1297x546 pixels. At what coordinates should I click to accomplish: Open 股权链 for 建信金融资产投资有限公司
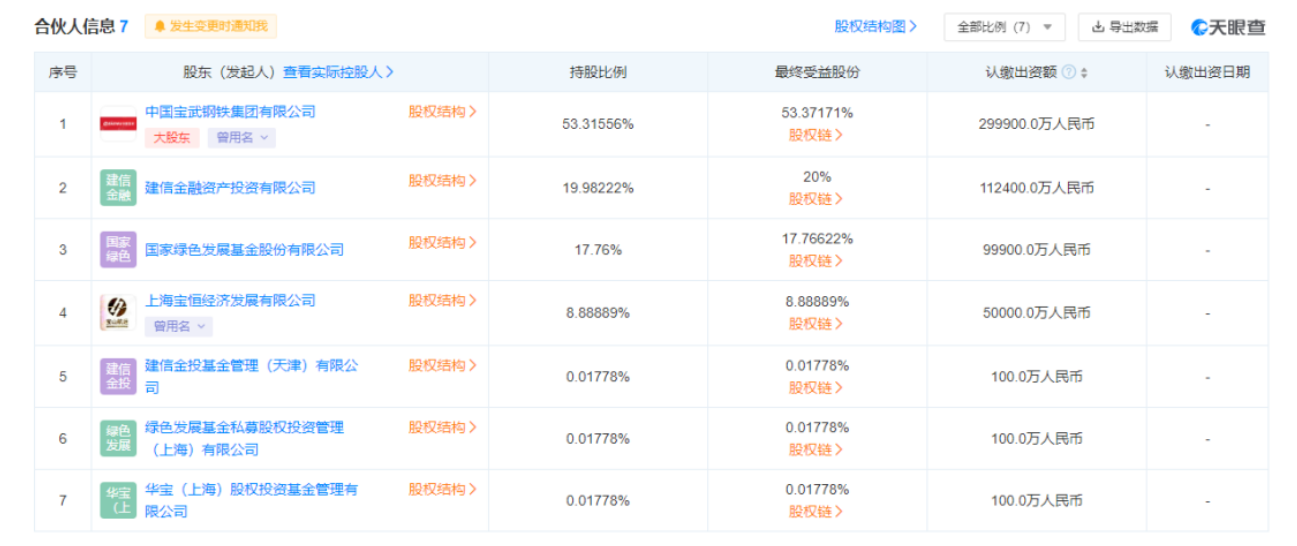(x=816, y=199)
